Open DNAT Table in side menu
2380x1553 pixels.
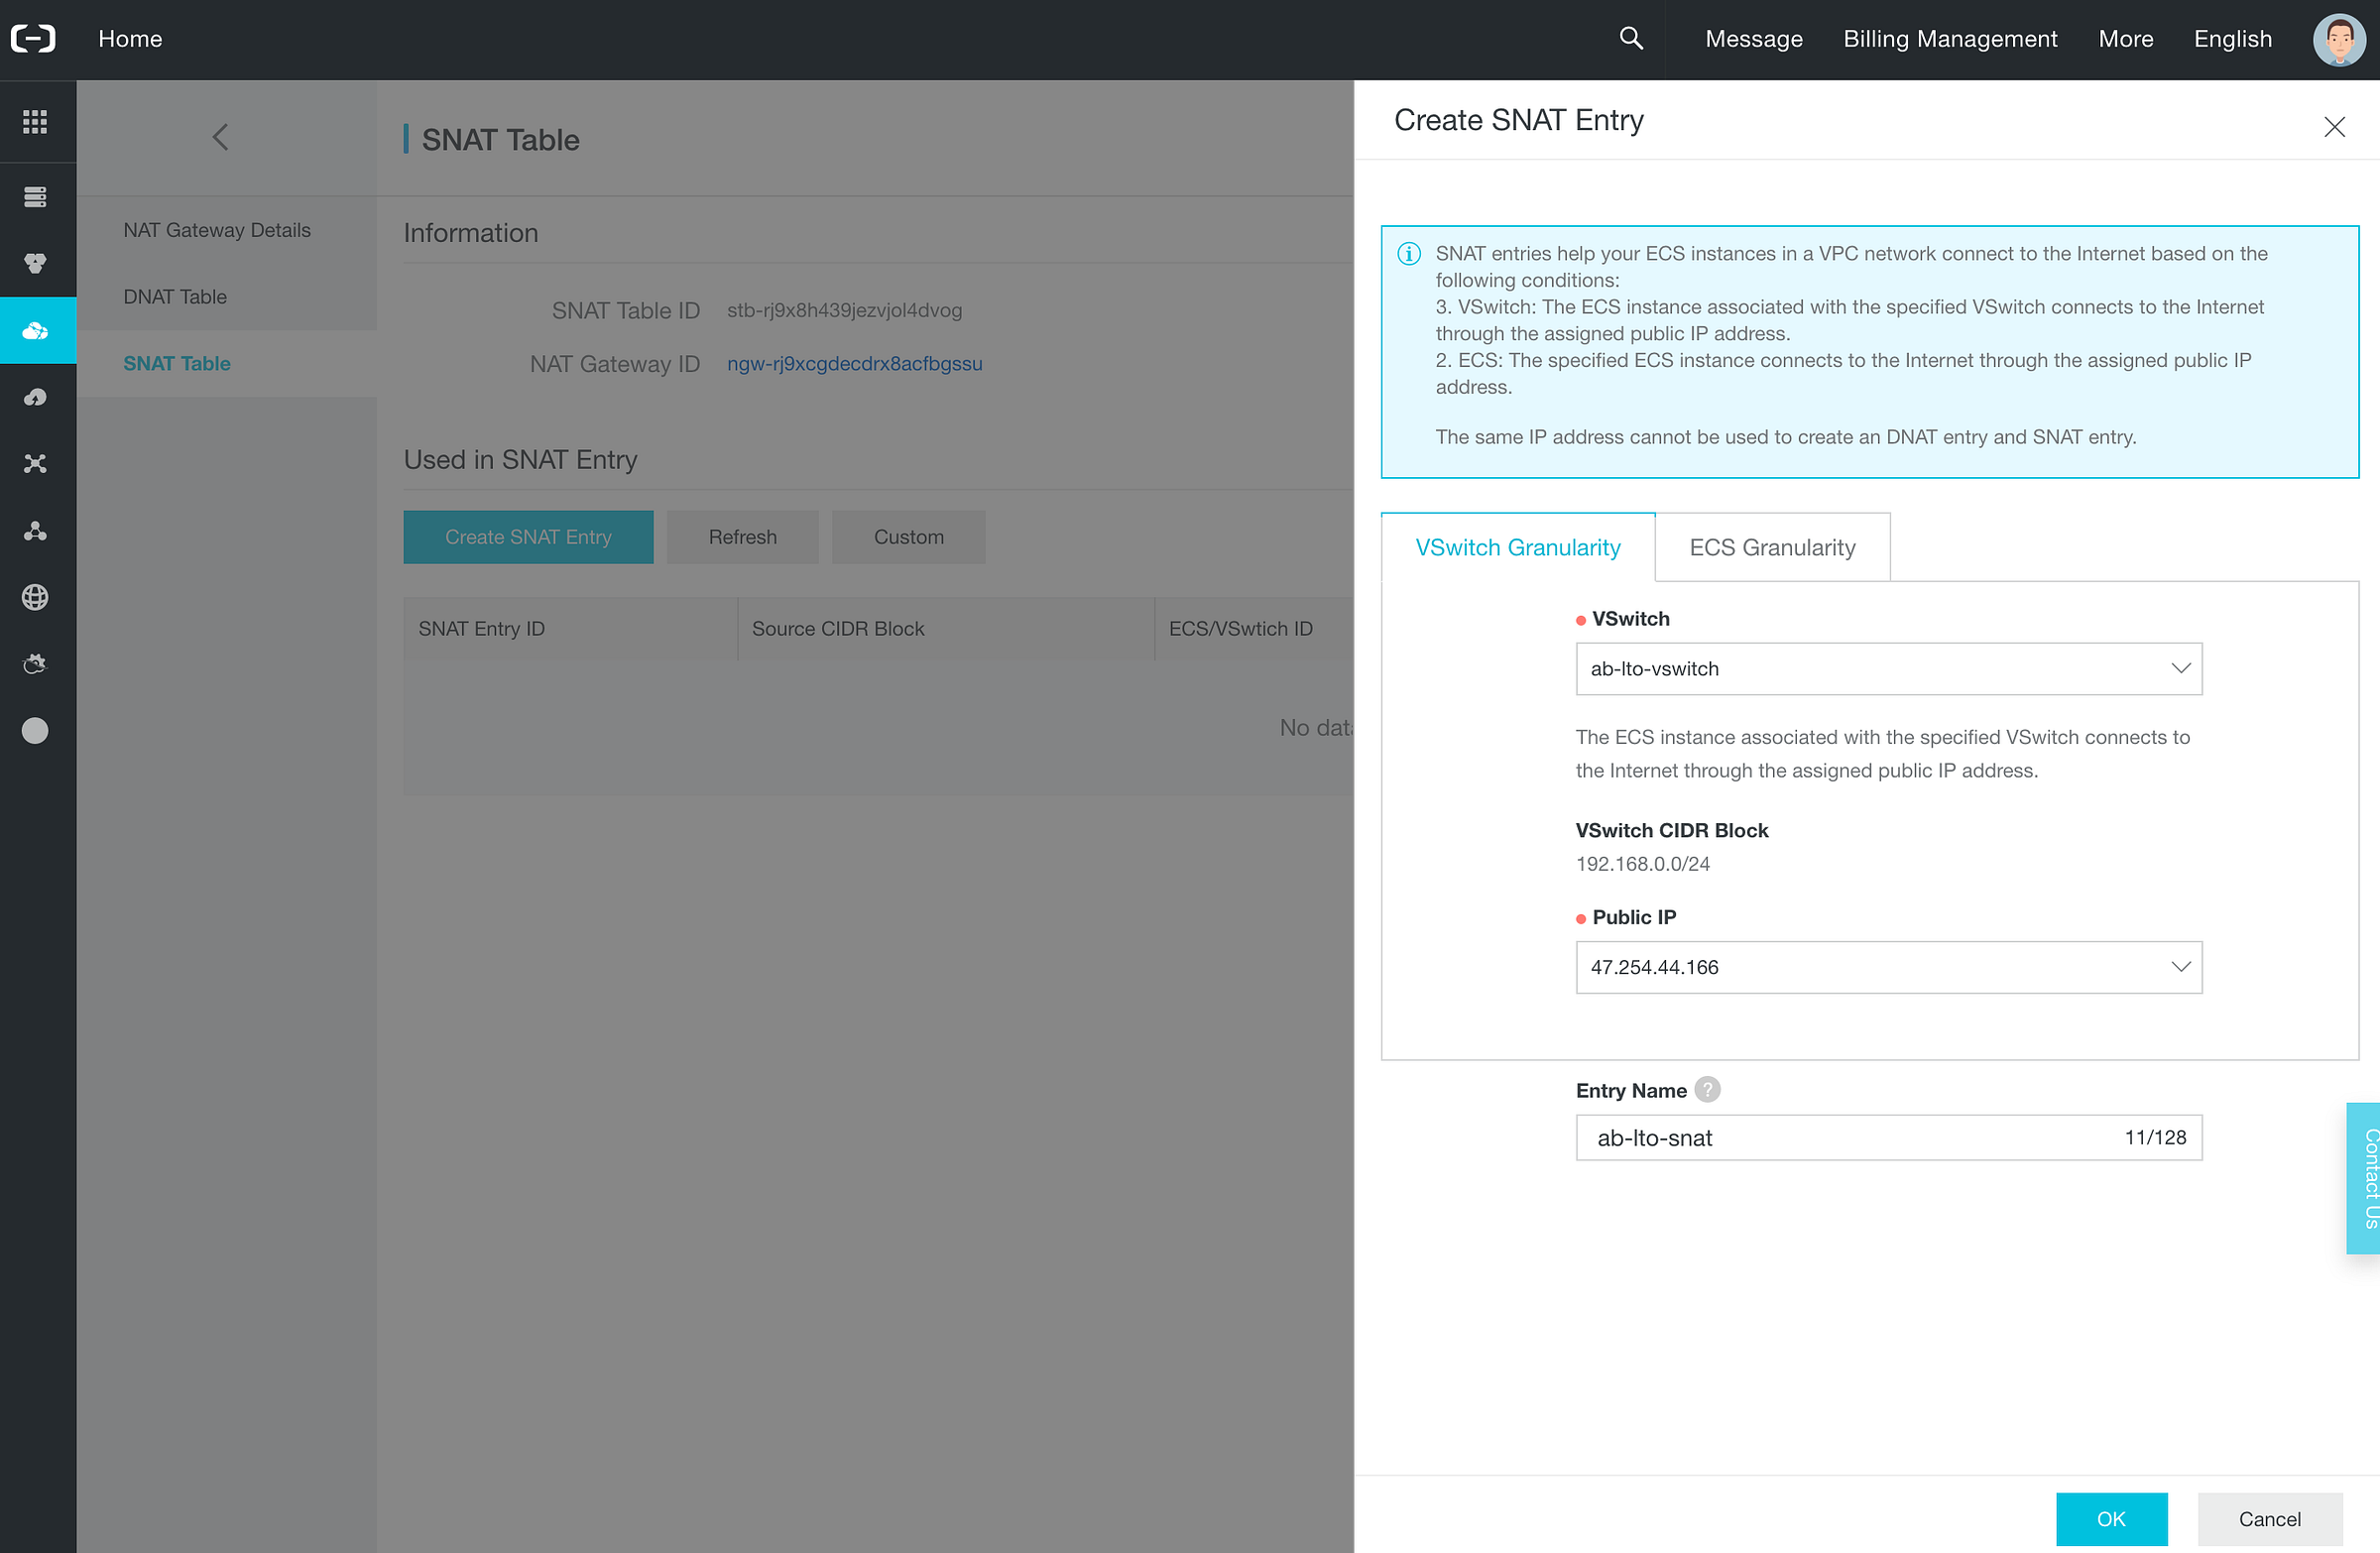[x=175, y=297]
